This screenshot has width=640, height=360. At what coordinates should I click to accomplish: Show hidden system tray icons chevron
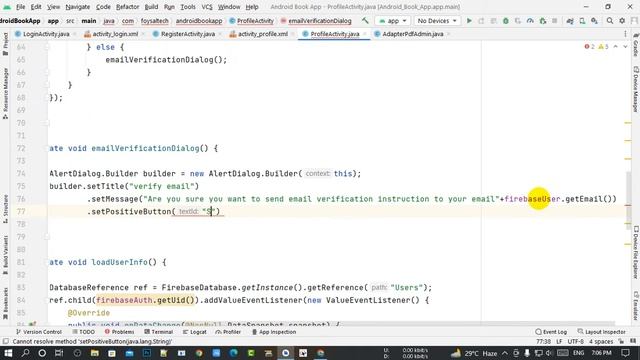505,353
